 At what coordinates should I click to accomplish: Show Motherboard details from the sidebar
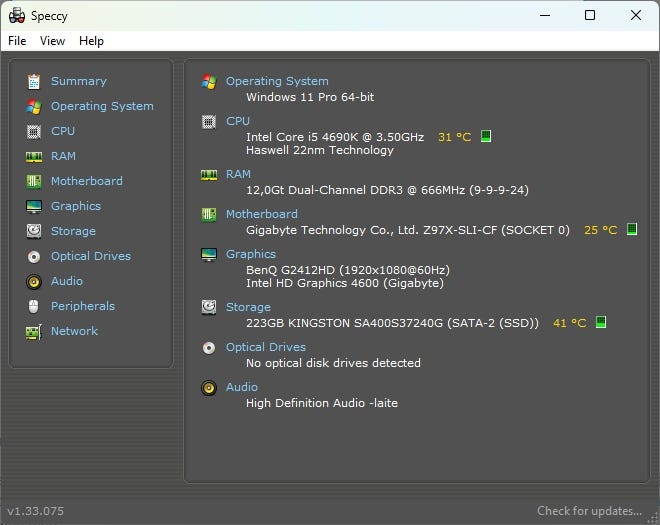(x=87, y=181)
